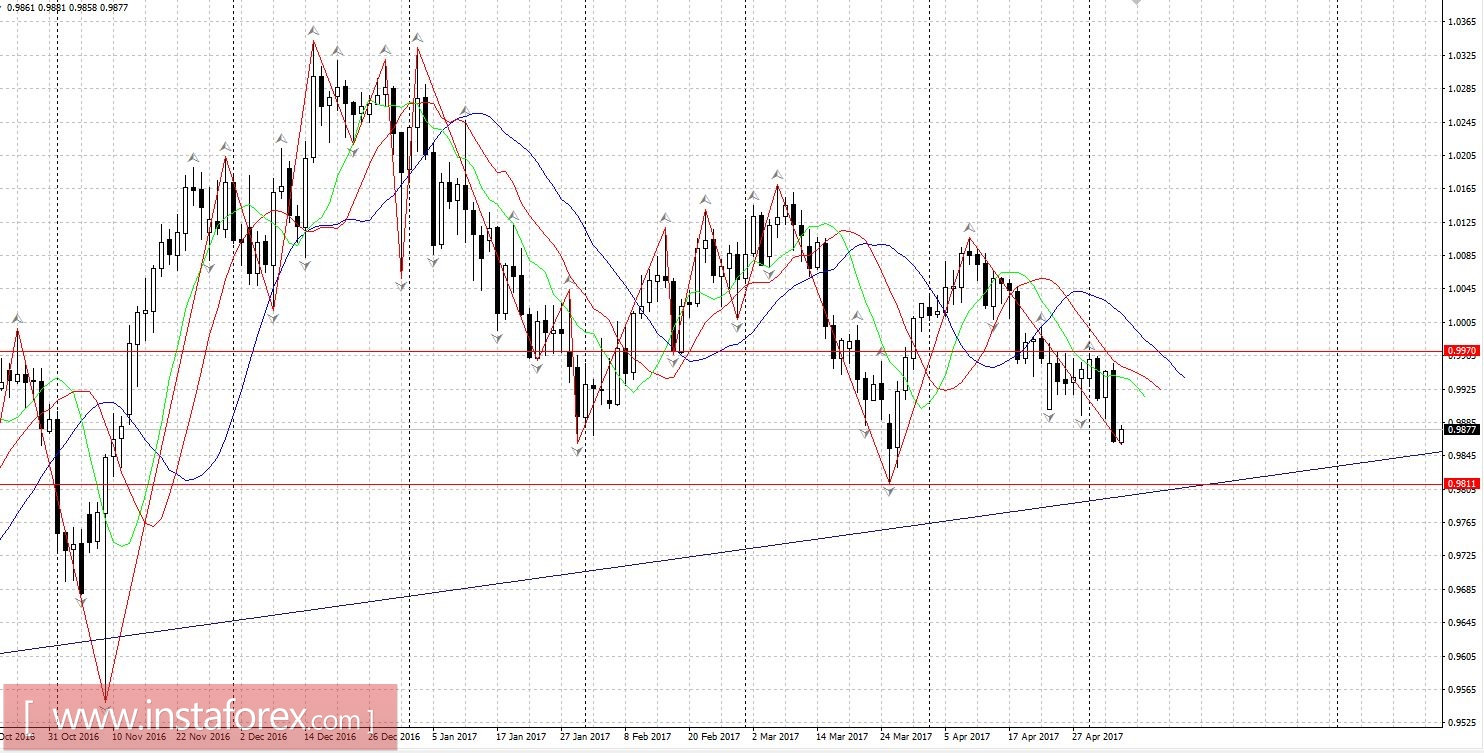Click the black 0.9877 current price tag
Image resolution: width=1484 pixels, height=753 pixels.
point(1461,430)
